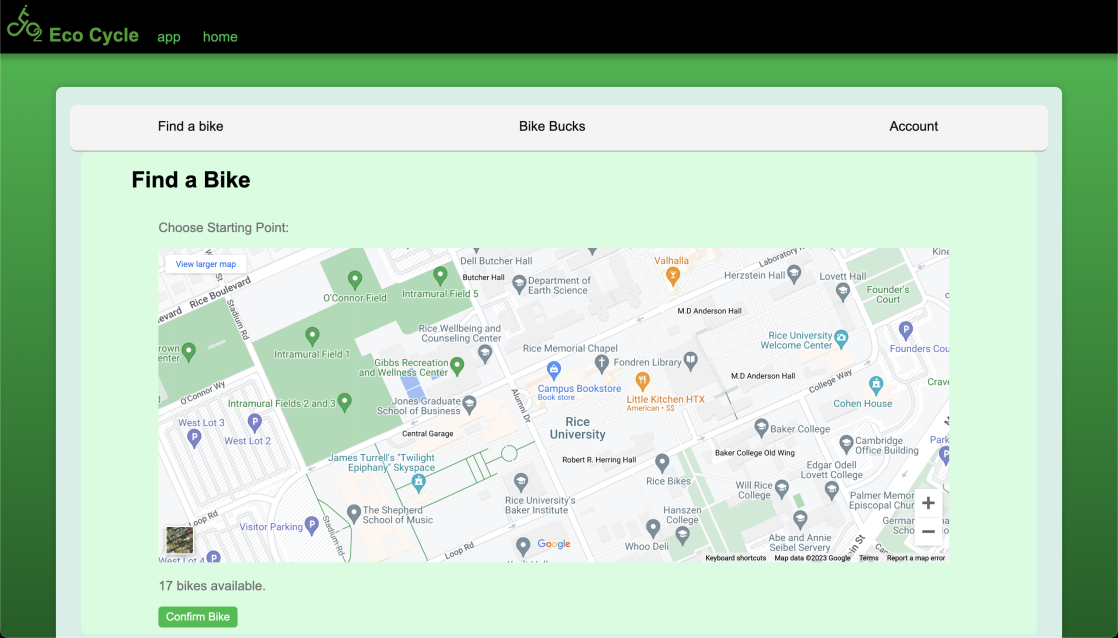Click the Hanszen College marker
1118x638 pixels.
[x=682, y=535]
